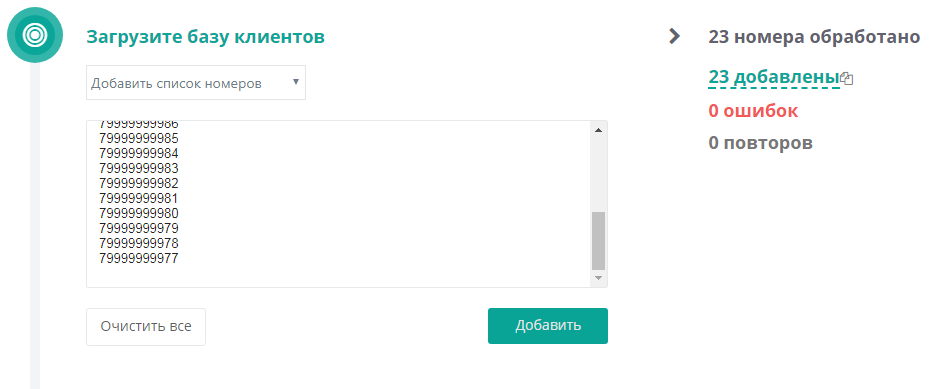Click the line 79999999981 in the textarea
The width and height of the screenshot is (944, 389).
(x=139, y=199)
